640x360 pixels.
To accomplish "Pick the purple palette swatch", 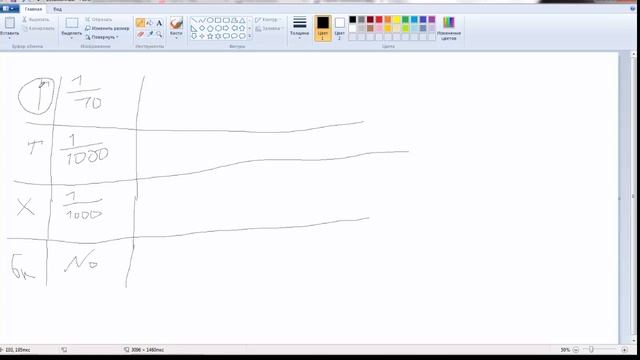I will [x=432, y=19].
